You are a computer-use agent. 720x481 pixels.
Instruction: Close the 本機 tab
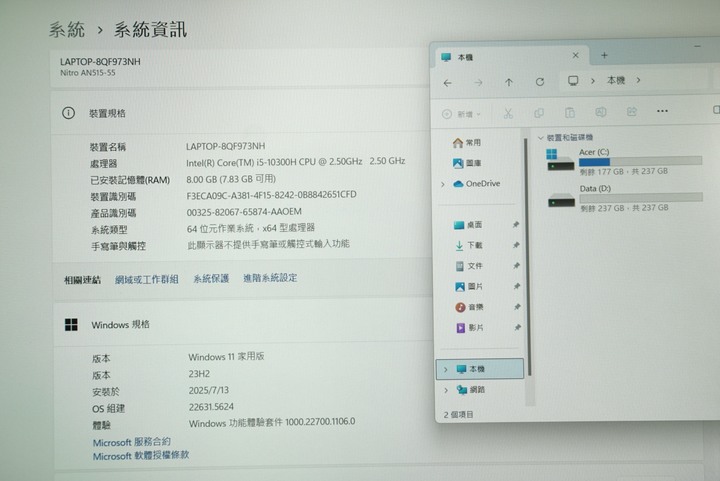point(575,55)
